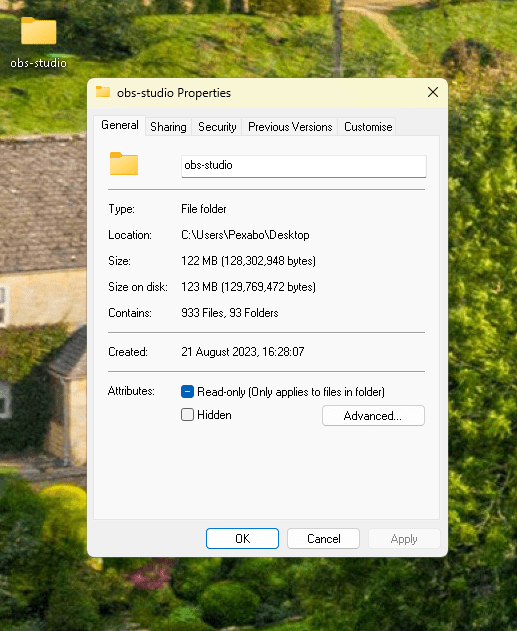This screenshot has width=517, height=631.
Task: Click the 933 Files, 93 Folders text
Action: [230, 313]
